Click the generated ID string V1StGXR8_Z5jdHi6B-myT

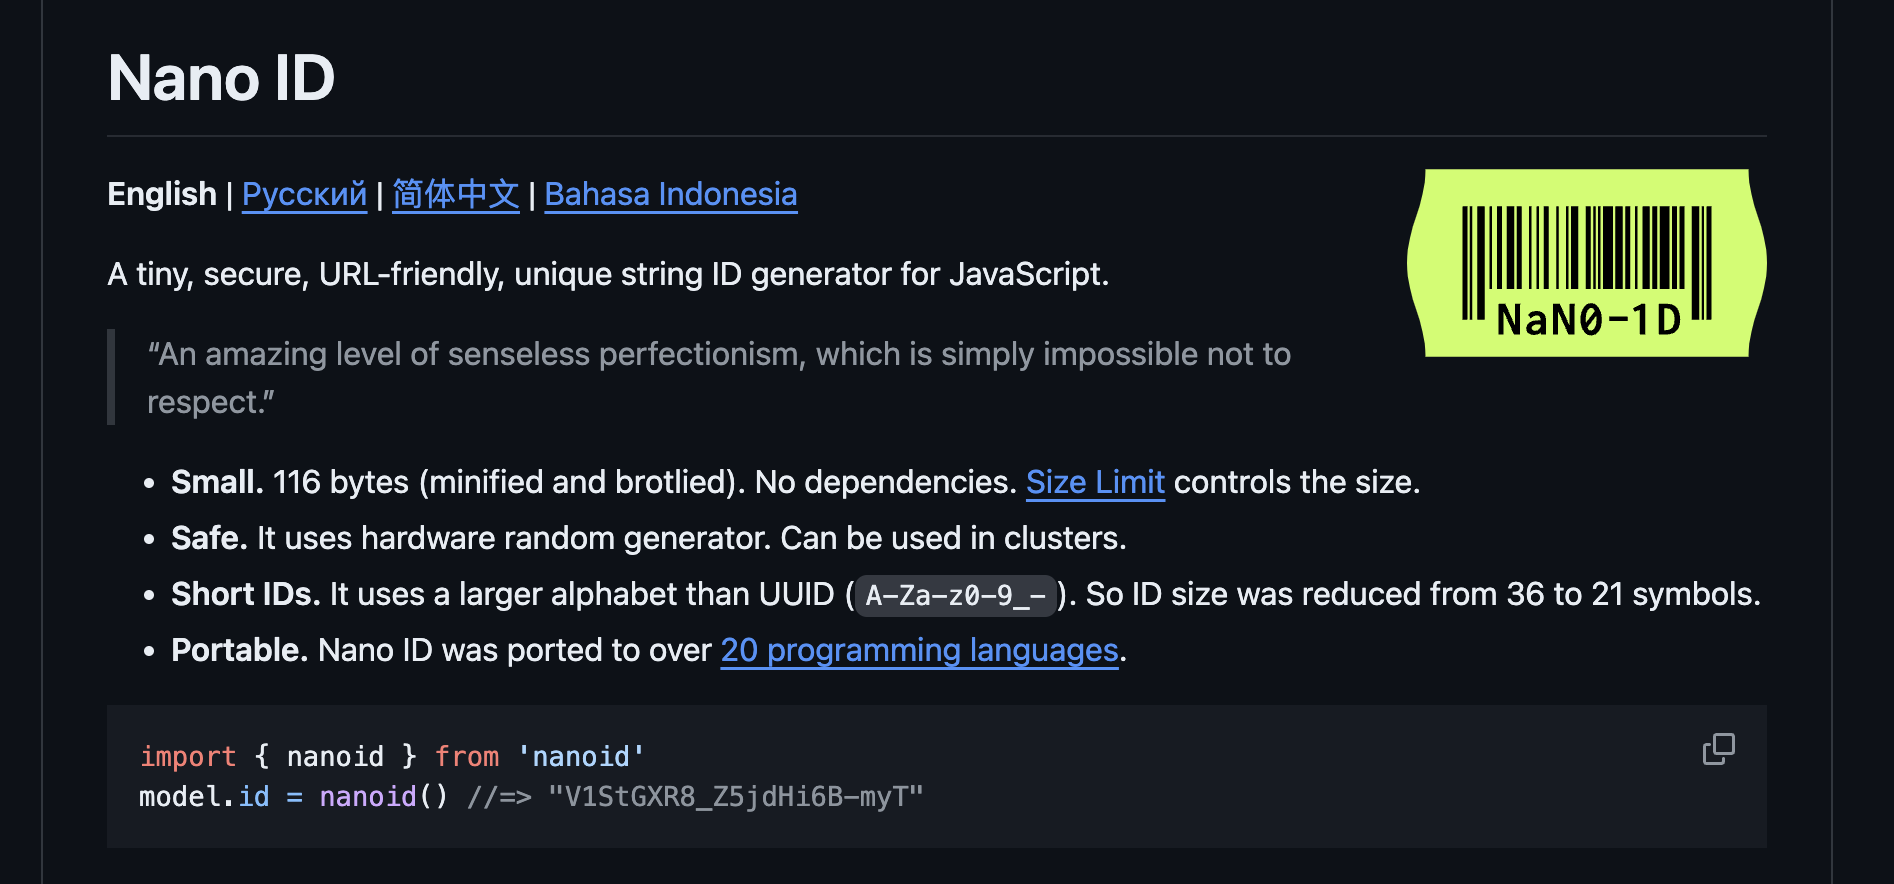[735, 797]
